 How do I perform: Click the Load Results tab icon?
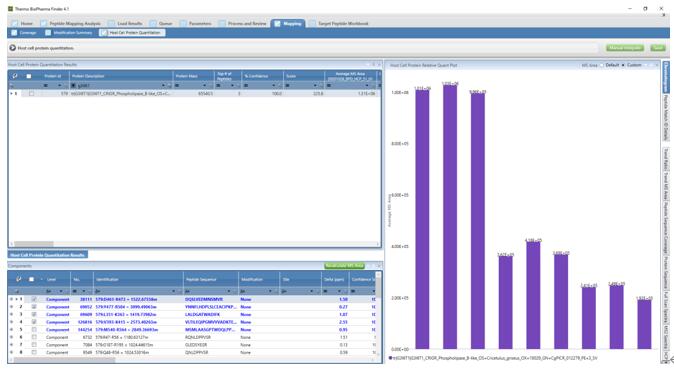point(111,24)
